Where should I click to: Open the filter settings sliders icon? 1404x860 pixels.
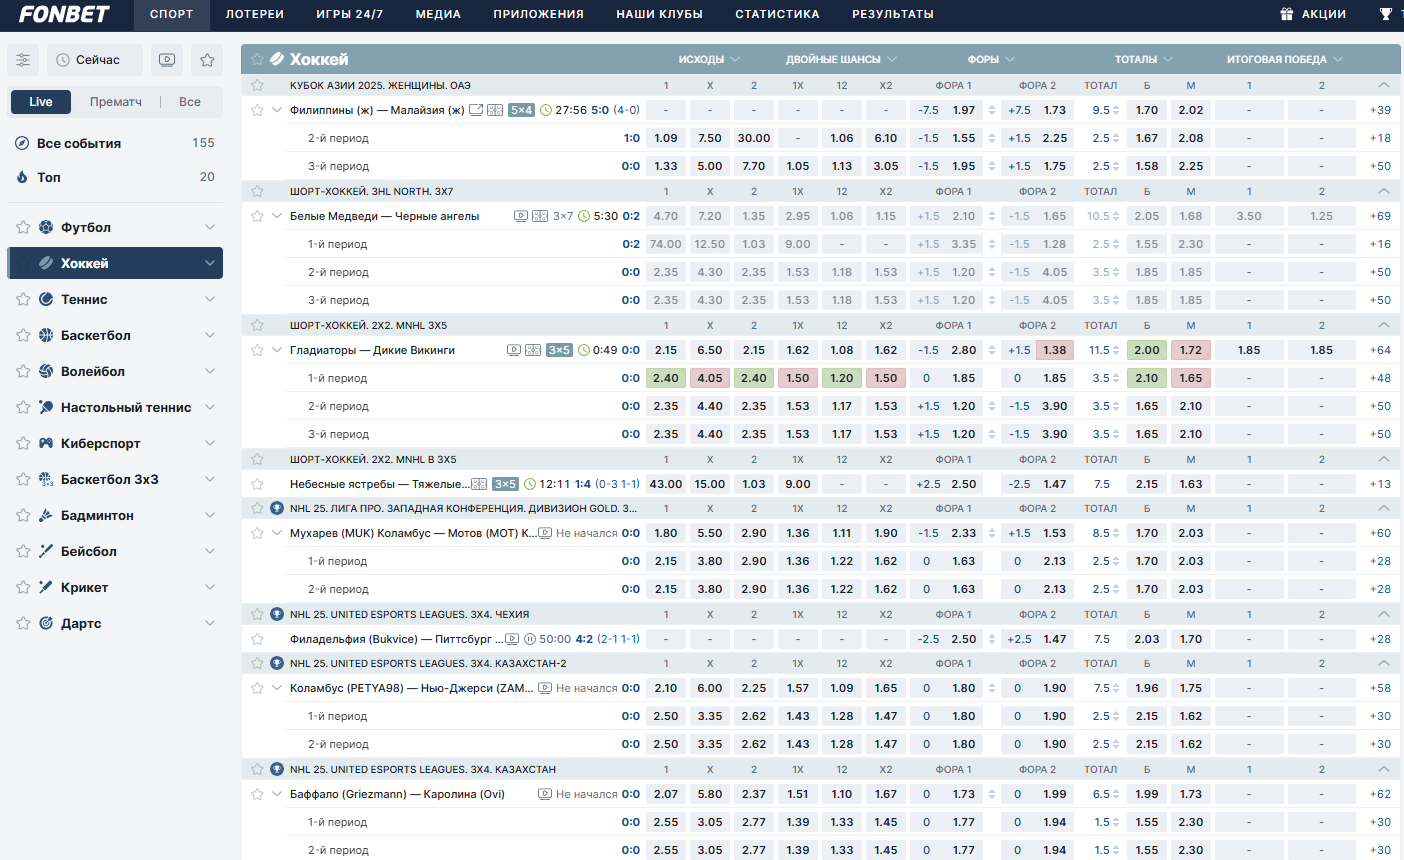coord(23,60)
